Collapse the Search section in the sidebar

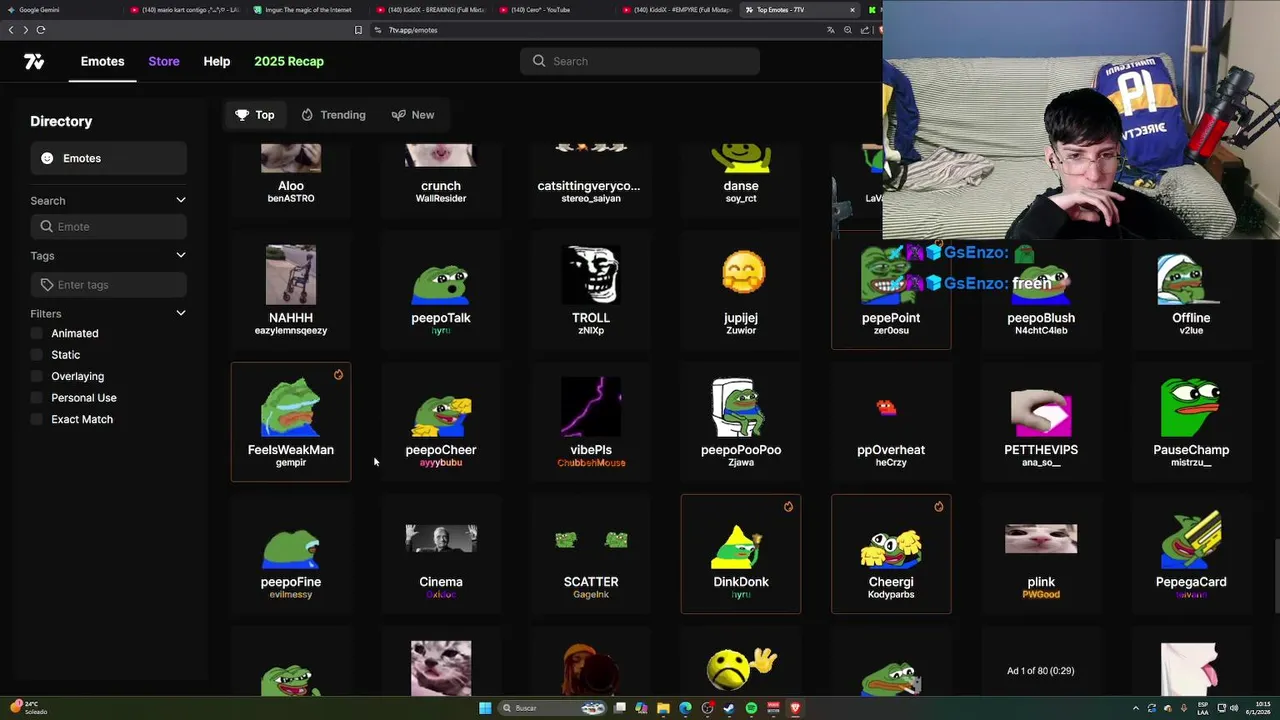181,201
